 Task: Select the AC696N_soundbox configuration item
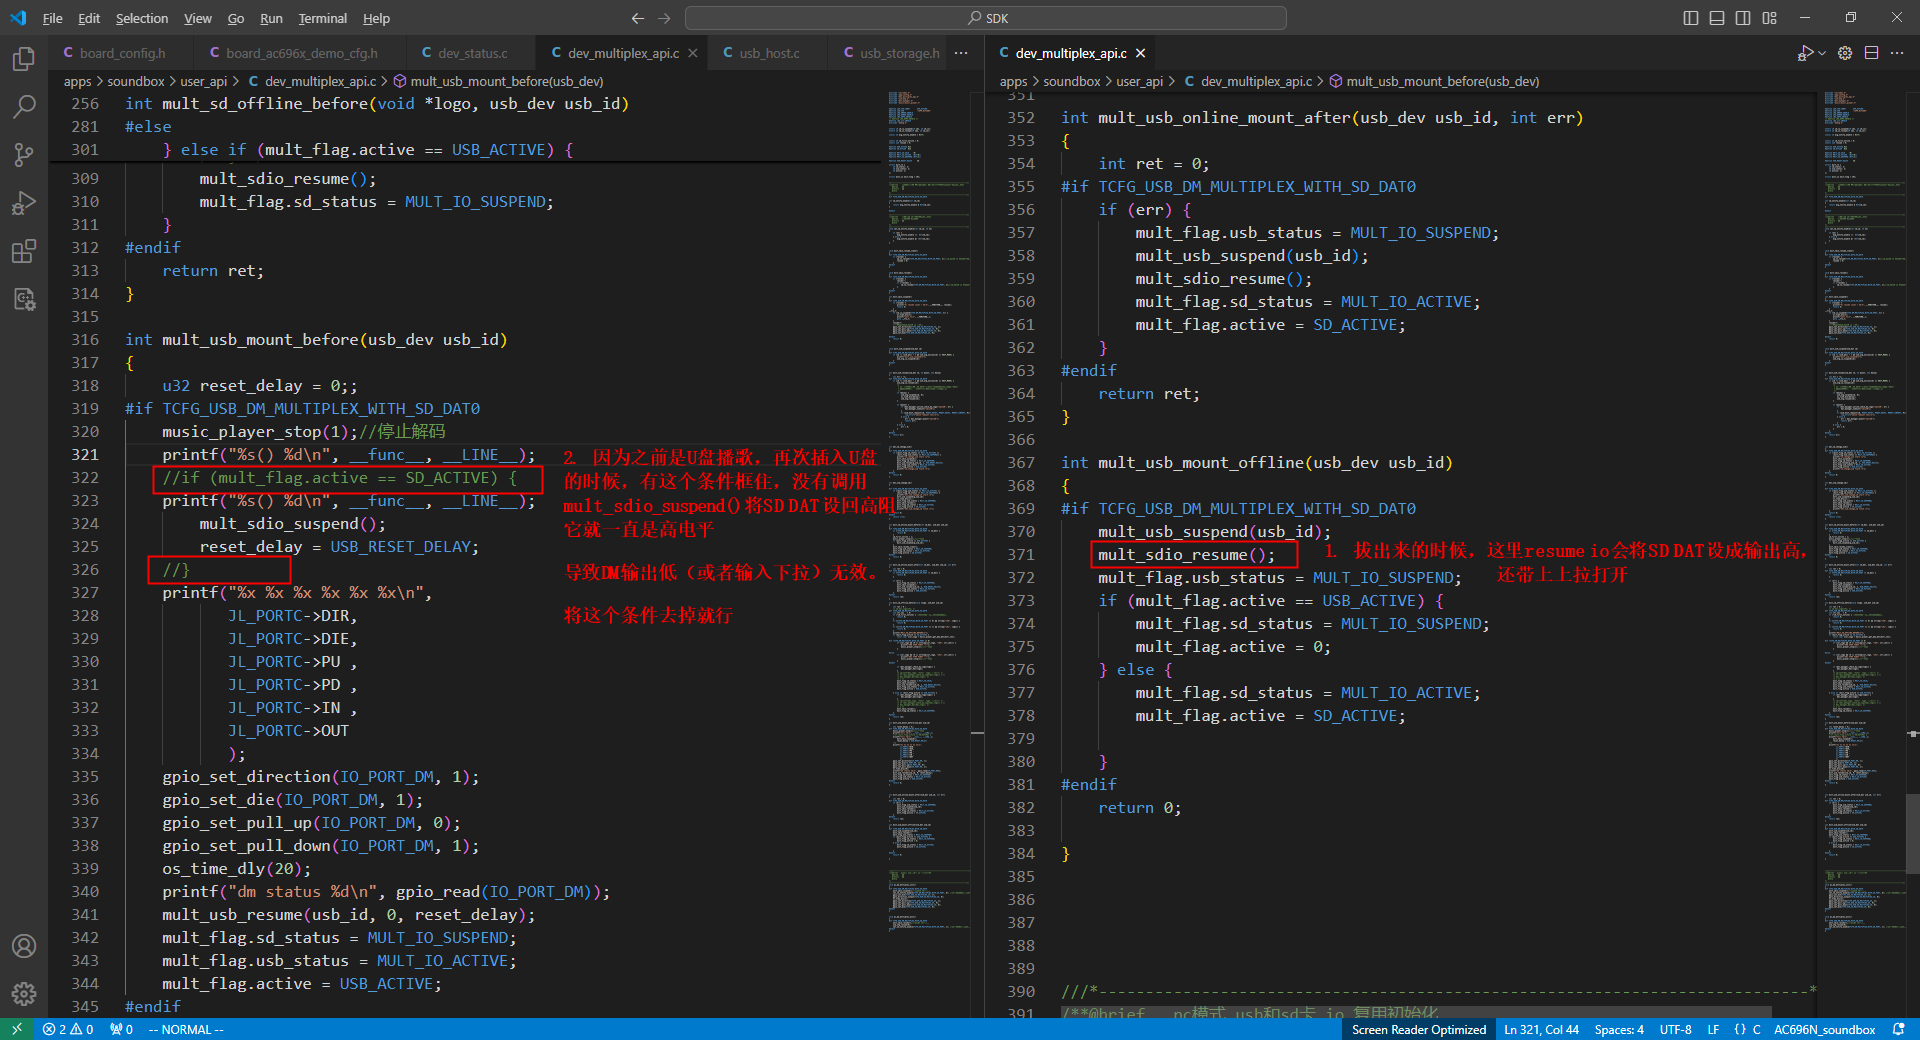1824,1029
